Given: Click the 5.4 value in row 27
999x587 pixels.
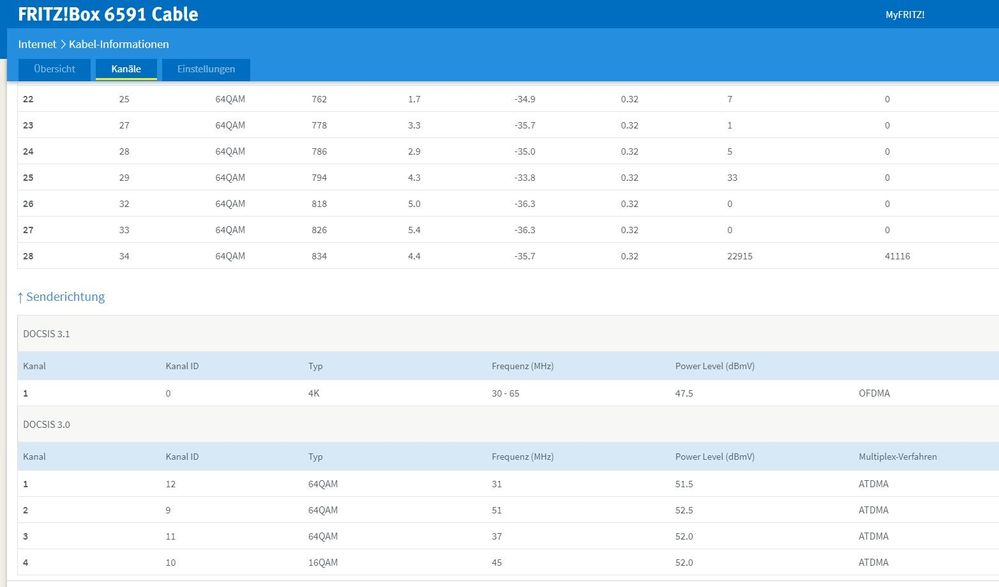Looking at the screenshot, I should tap(414, 230).
